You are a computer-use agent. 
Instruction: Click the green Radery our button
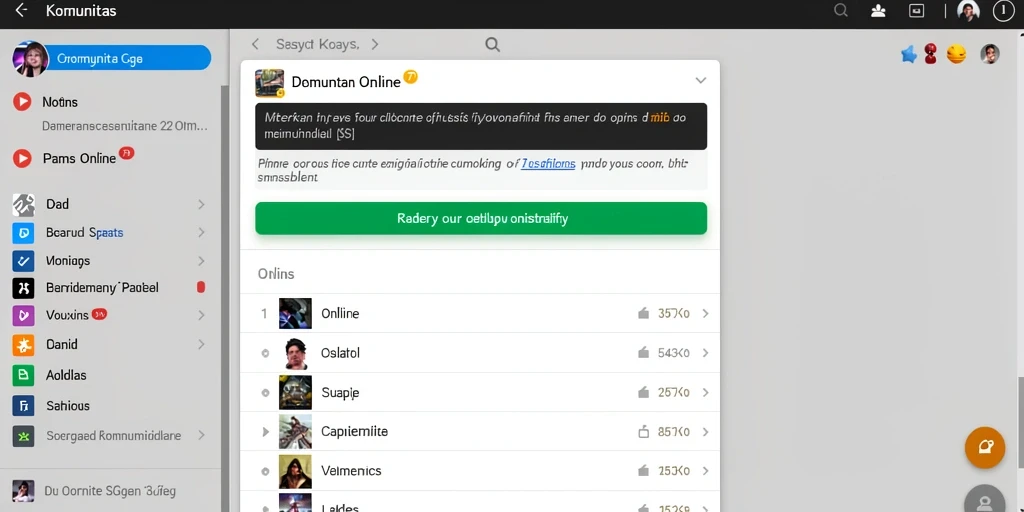pos(481,218)
